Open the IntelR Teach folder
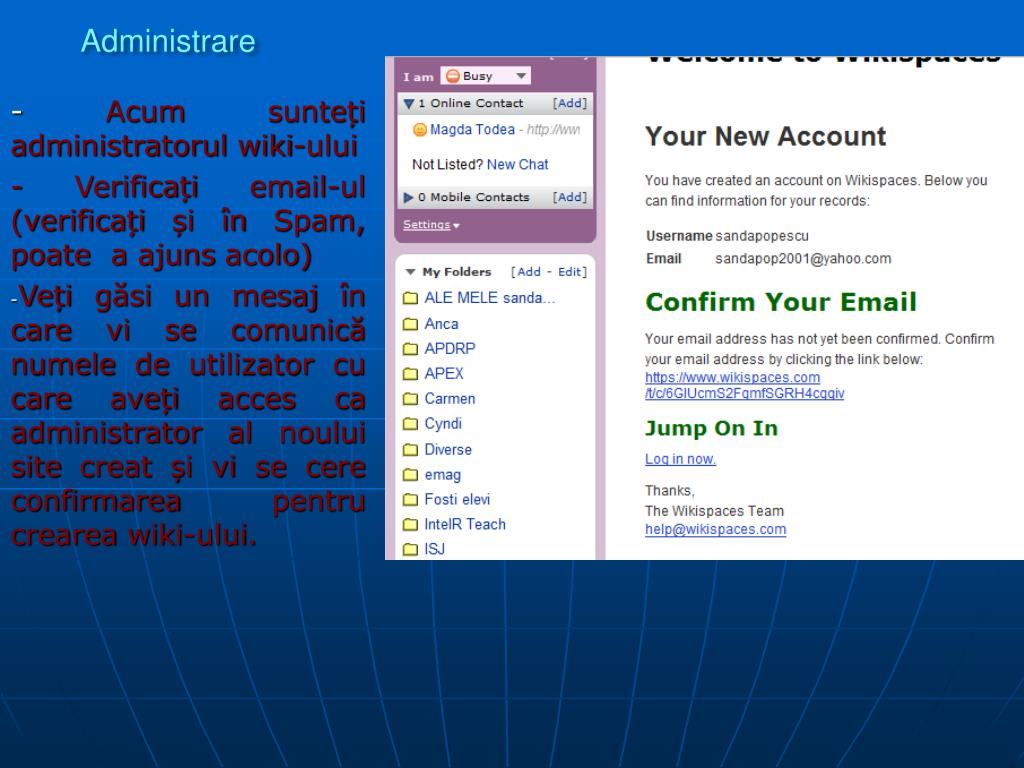1024x768 pixels. click(x=465, y=524)
